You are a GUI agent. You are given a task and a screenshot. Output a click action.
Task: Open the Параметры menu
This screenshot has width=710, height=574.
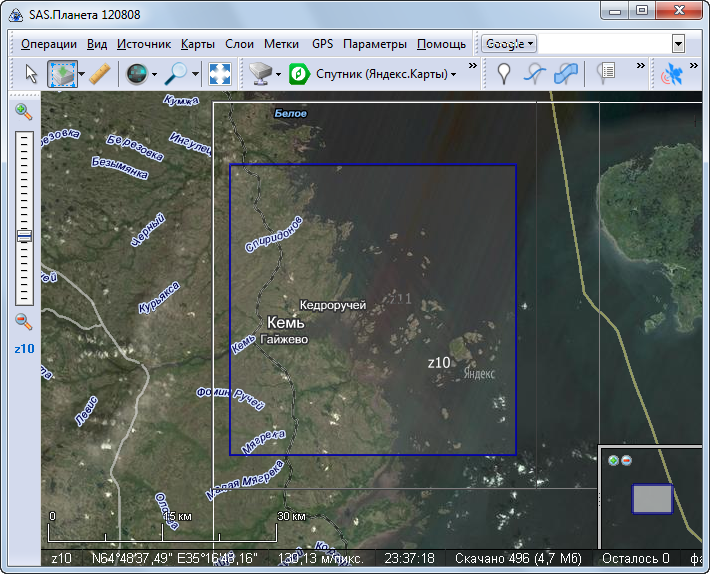click(374, 44)
